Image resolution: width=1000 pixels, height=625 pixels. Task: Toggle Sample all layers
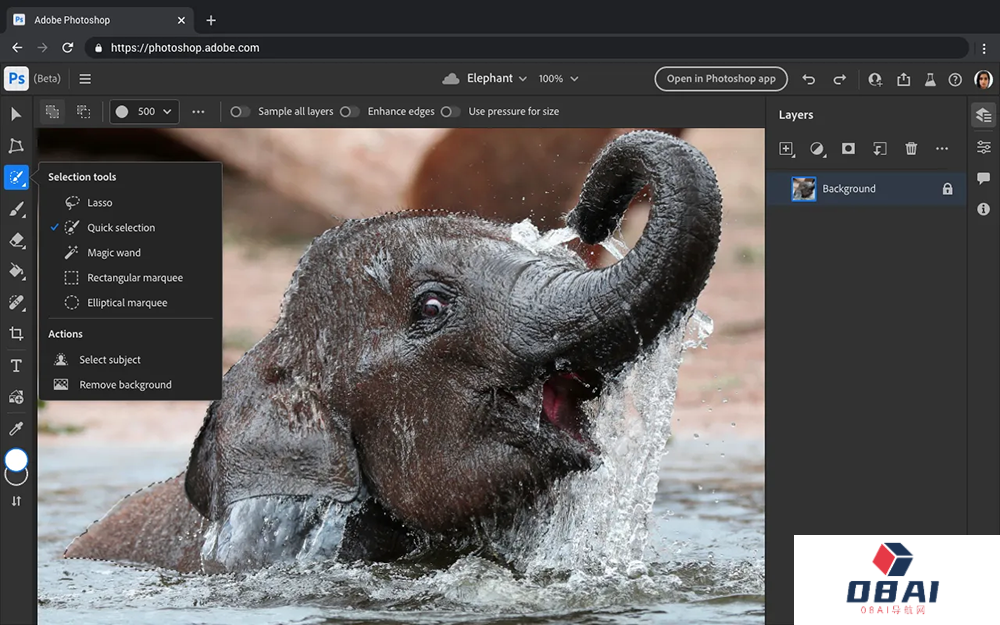(x=240, y=111)
